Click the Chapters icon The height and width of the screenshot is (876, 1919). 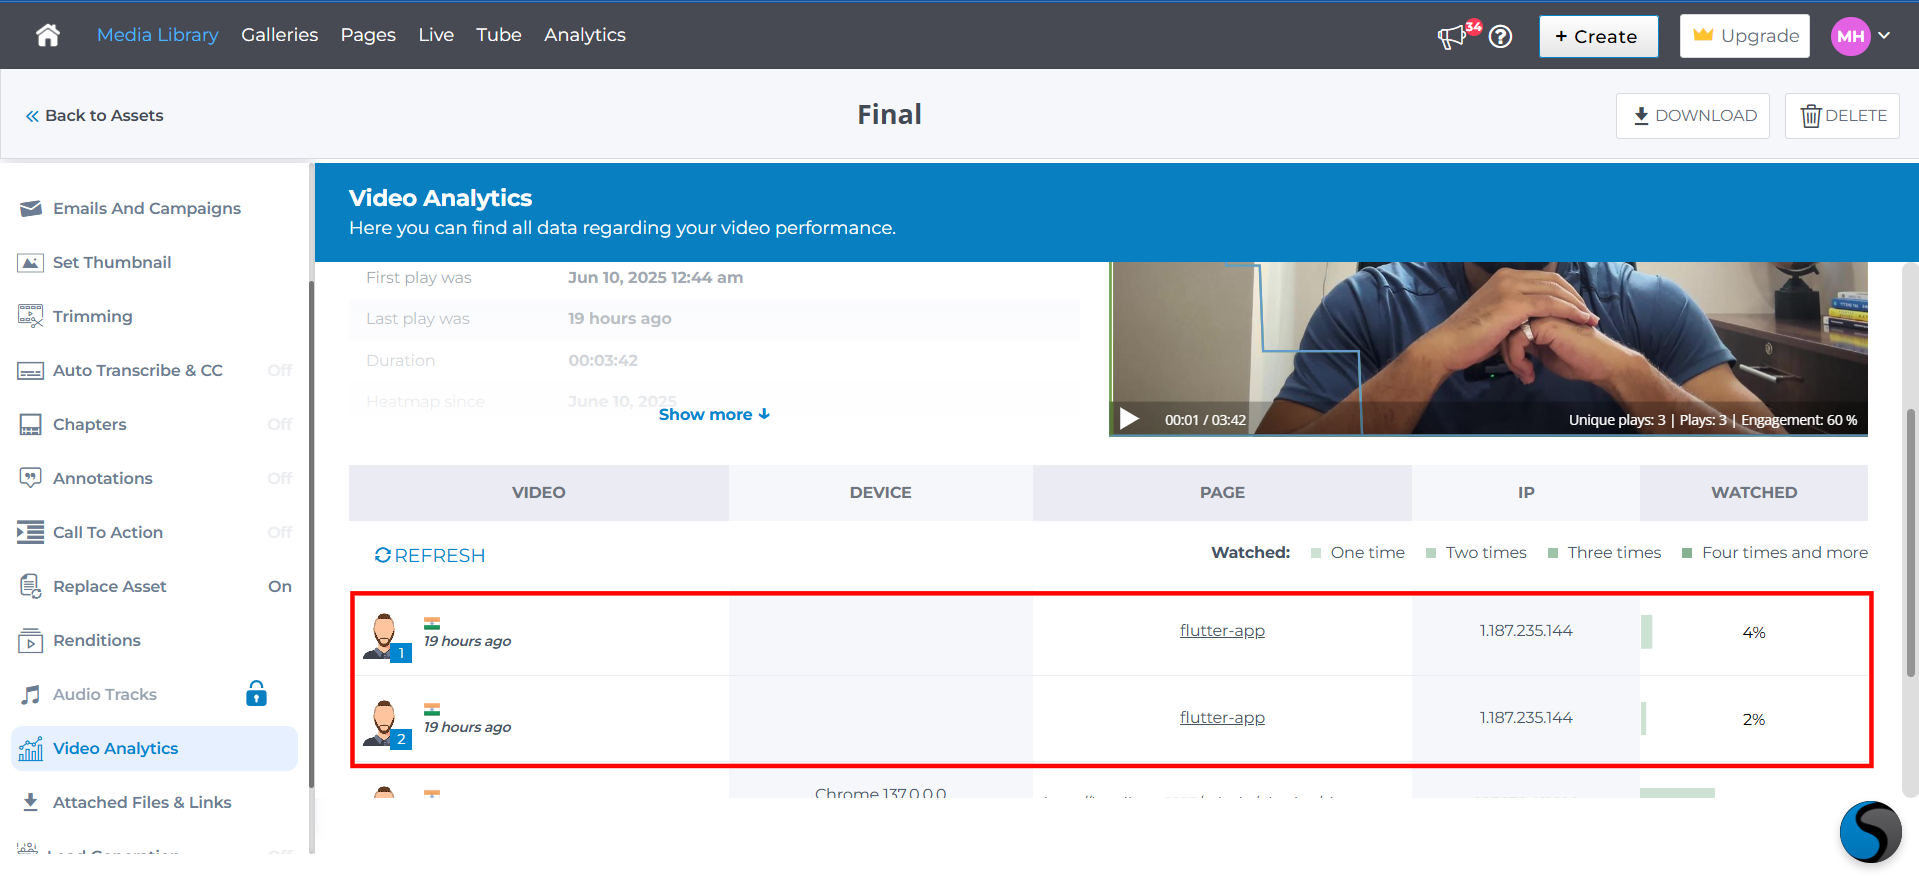(31, 425)
